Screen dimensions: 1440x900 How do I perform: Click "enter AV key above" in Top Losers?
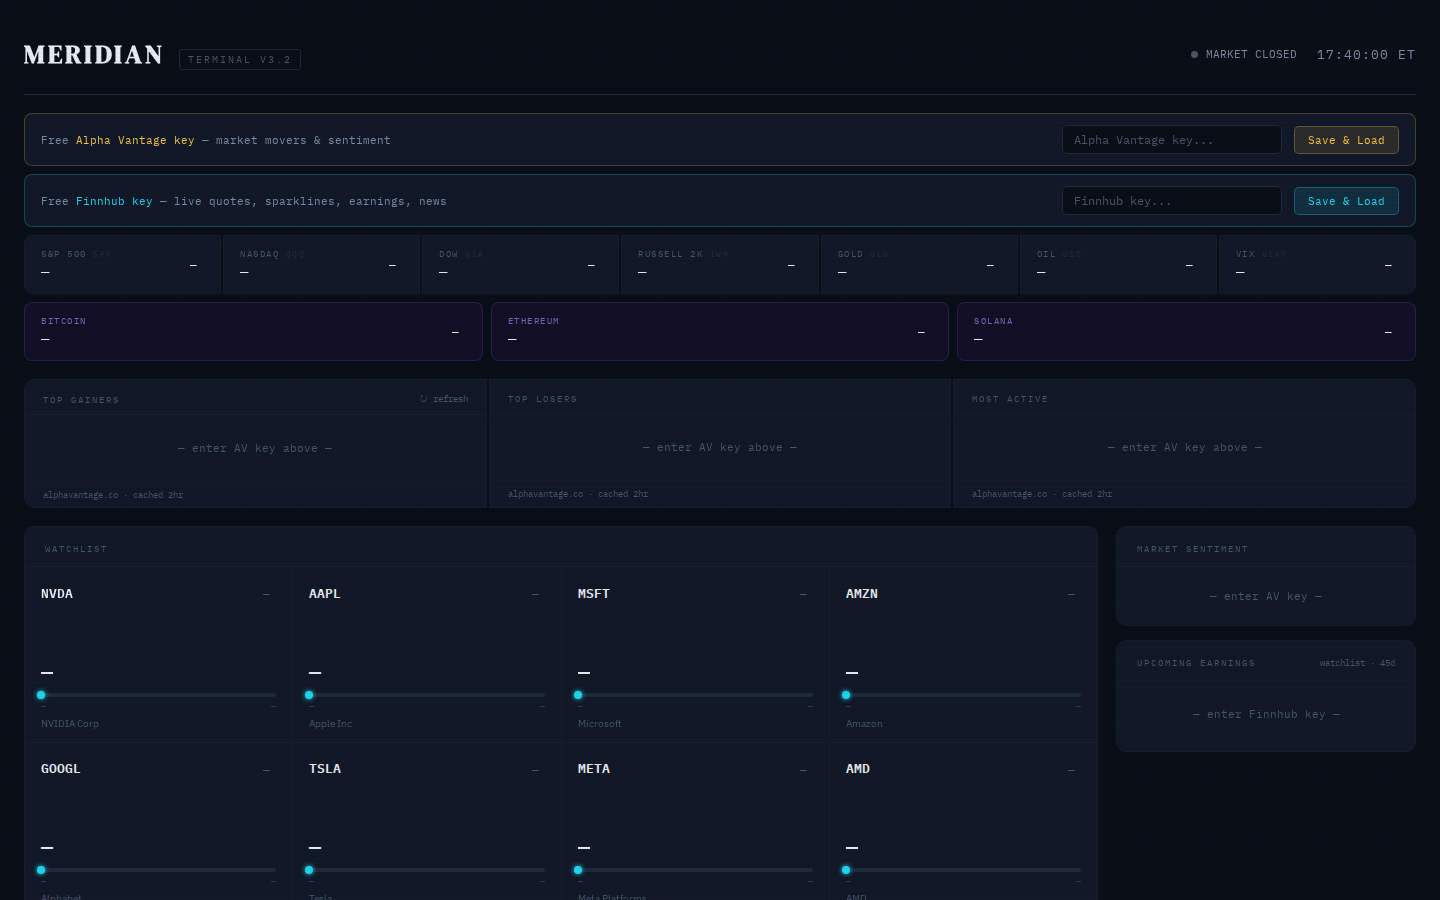coord(720,448)
